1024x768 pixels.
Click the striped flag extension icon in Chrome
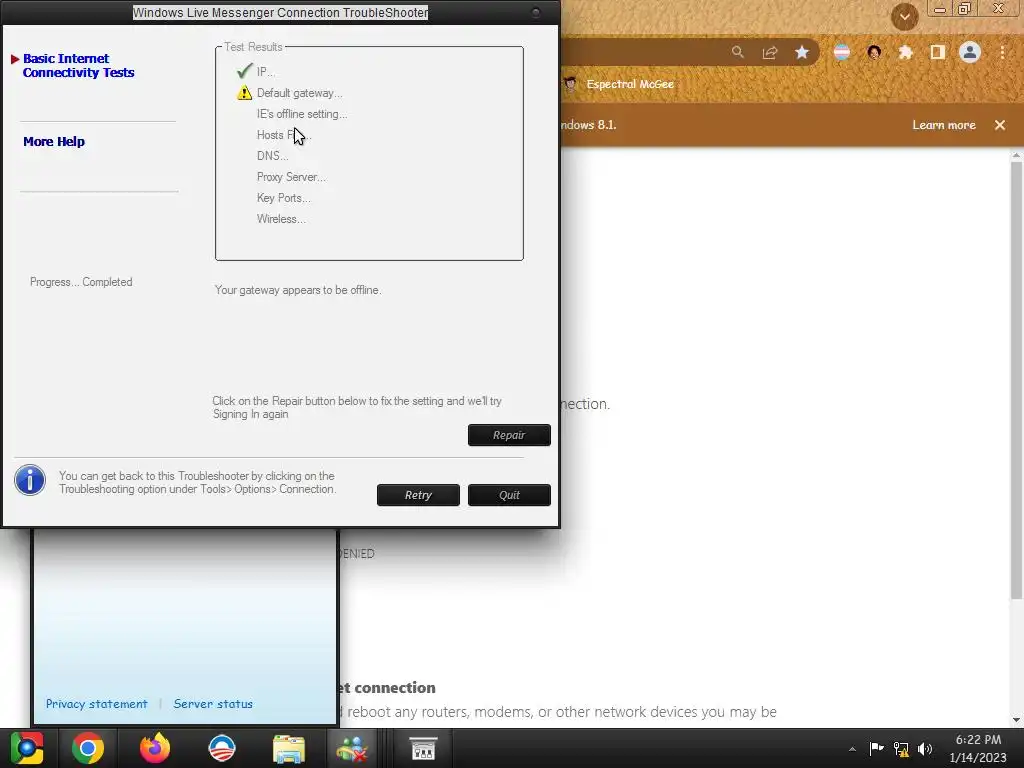[x=842, y=52]
